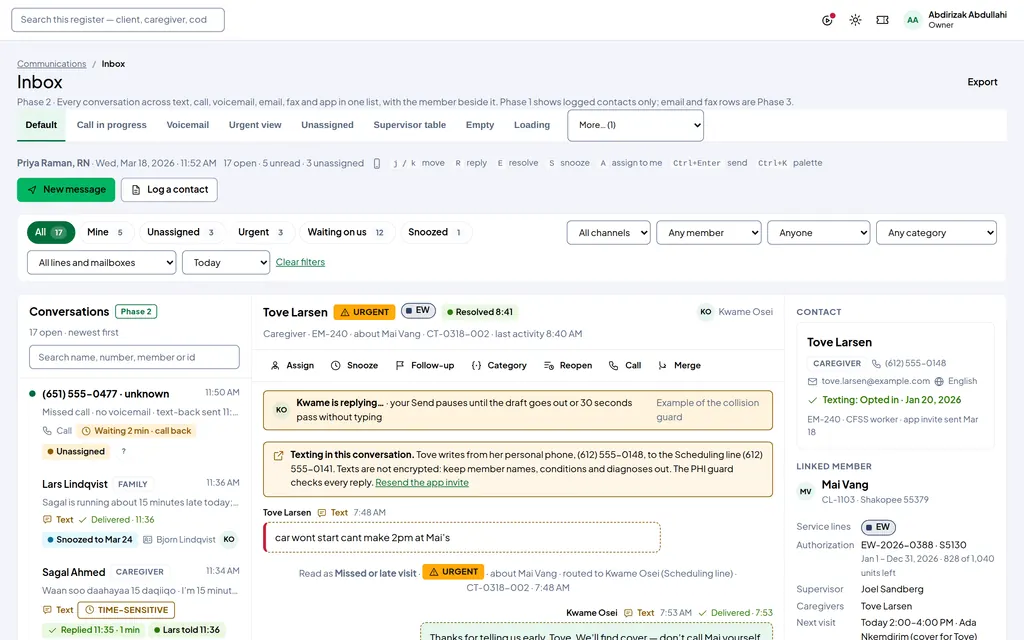The image size is (1024, 640).
Task: Click the EW service line badge in Linked Member
Action: coord(878,527)
